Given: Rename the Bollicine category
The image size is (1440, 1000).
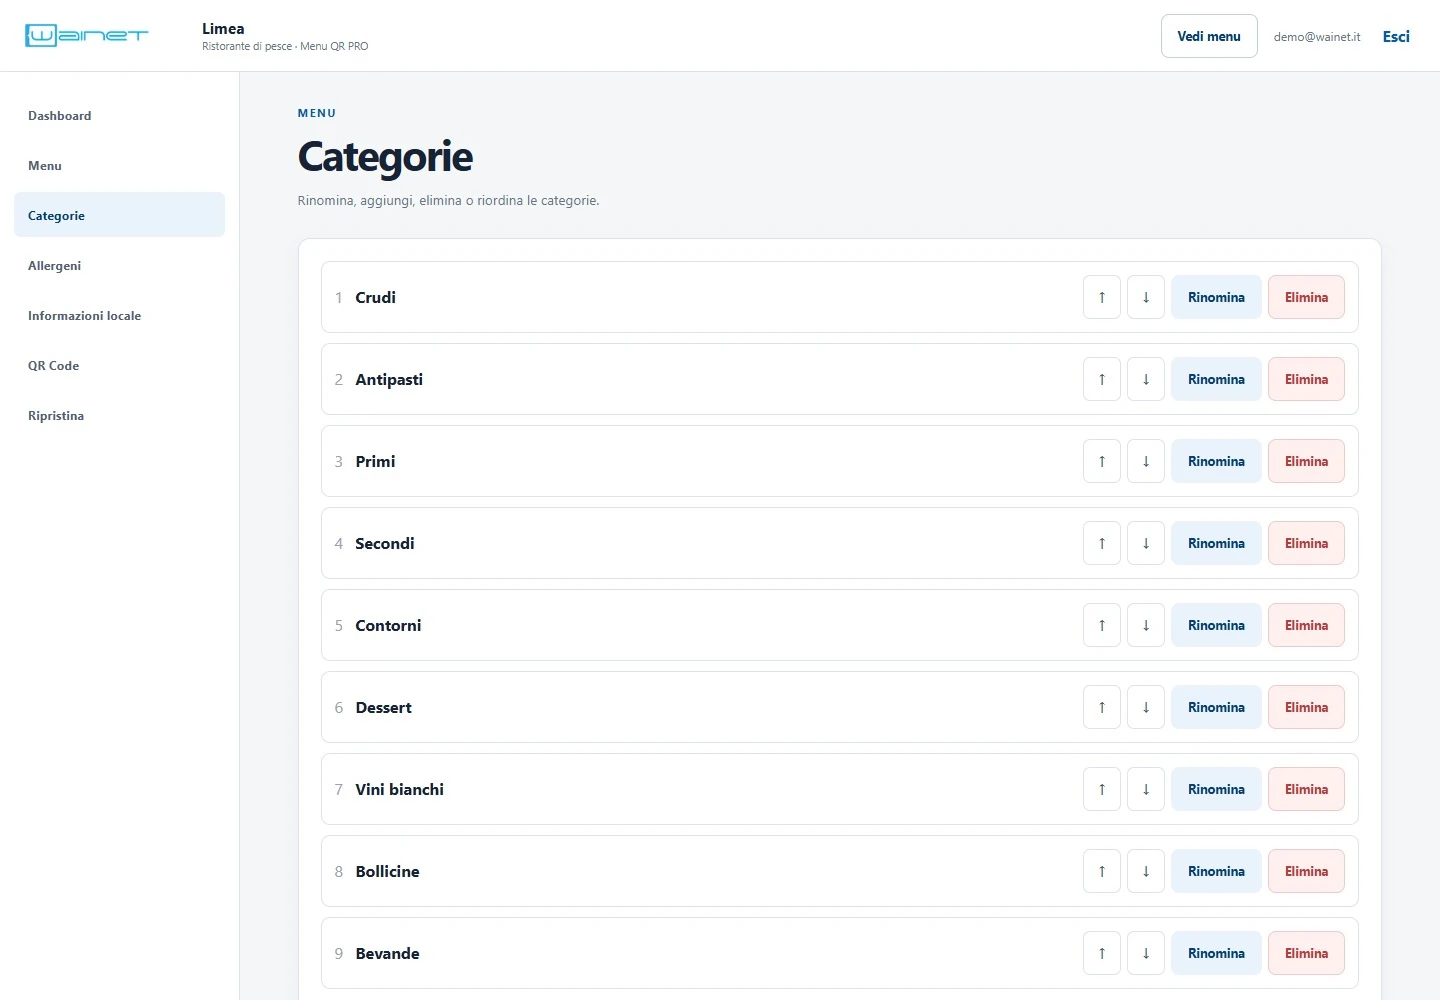Looking at the screenshot, I should pos(1216,871).
